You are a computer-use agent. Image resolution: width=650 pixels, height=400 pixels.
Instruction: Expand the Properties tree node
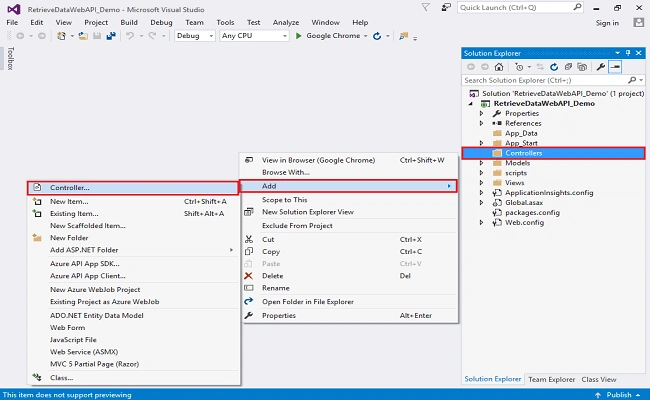pyautogui.click(x=481, y=113)
